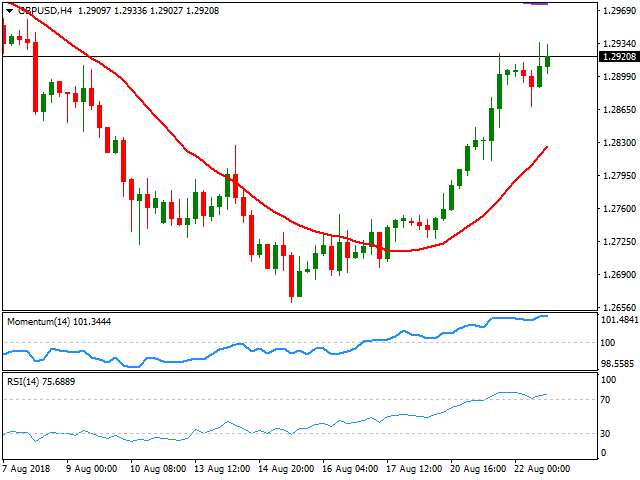Click the 1.27250 price scale value

coord(620,242)
